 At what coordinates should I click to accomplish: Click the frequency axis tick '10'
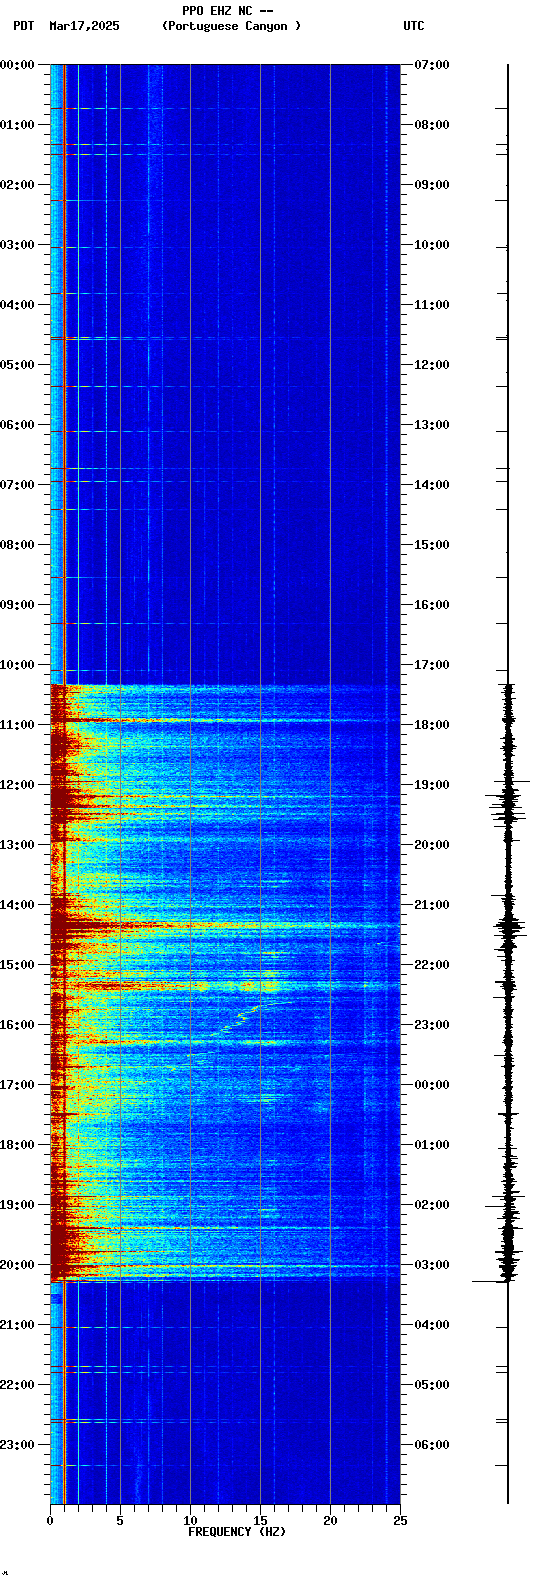click(190, 1521)
